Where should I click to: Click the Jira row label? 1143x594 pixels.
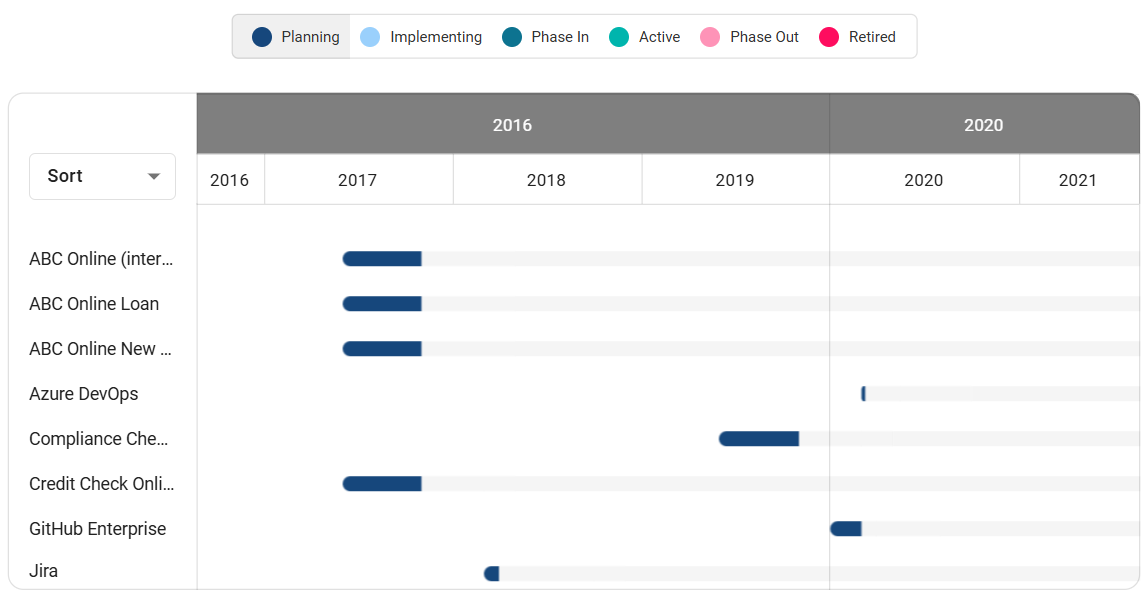pyautogui.click(x=44, y=571)
